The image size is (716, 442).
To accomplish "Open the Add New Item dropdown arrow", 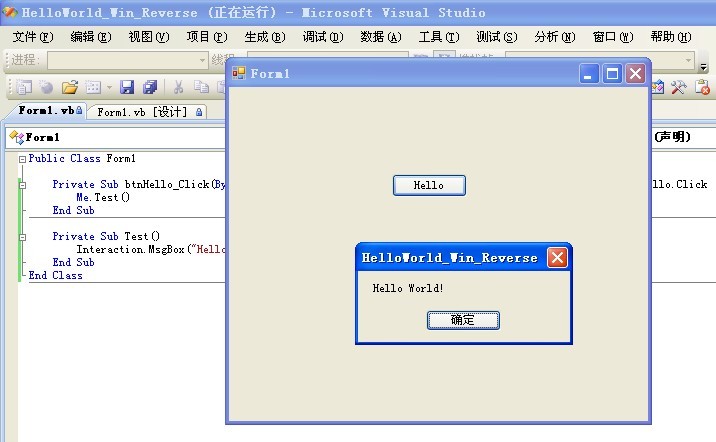I will click(x=109, y=87).
